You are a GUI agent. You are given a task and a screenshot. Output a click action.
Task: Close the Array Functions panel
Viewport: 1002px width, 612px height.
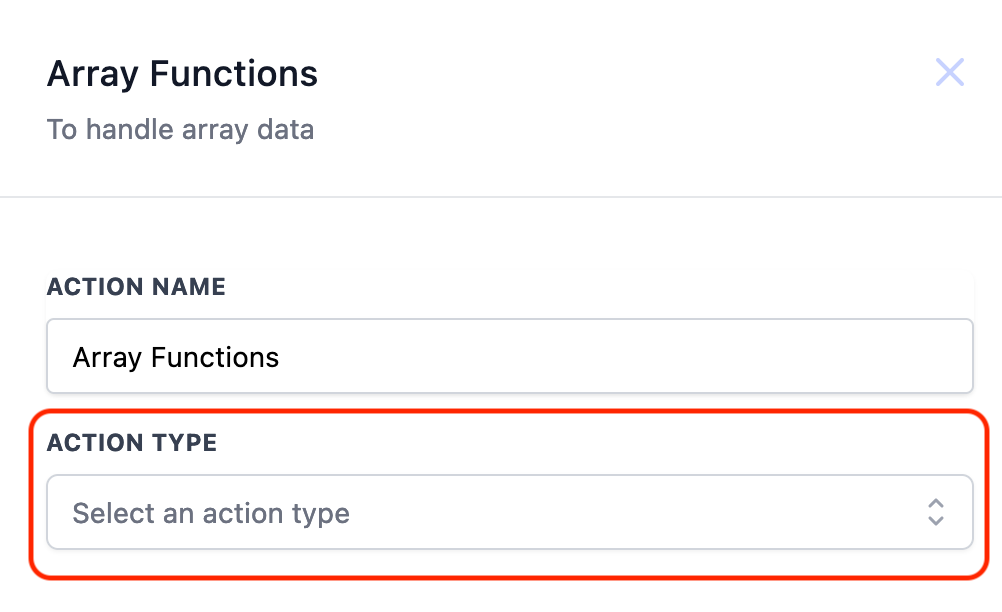click(949, 72)
